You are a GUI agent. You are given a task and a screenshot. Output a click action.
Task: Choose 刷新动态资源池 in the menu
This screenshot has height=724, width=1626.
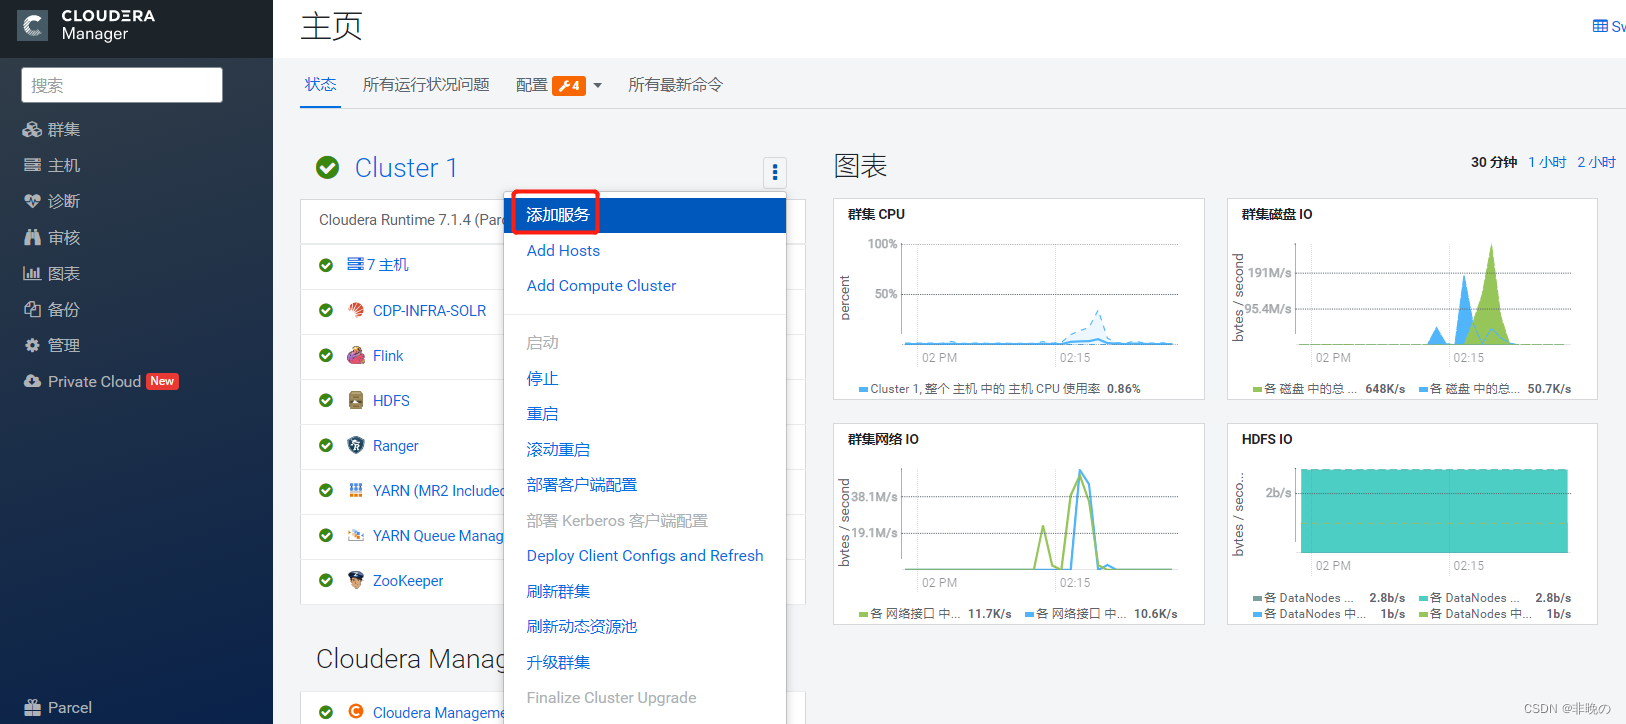tap(581, 627)
